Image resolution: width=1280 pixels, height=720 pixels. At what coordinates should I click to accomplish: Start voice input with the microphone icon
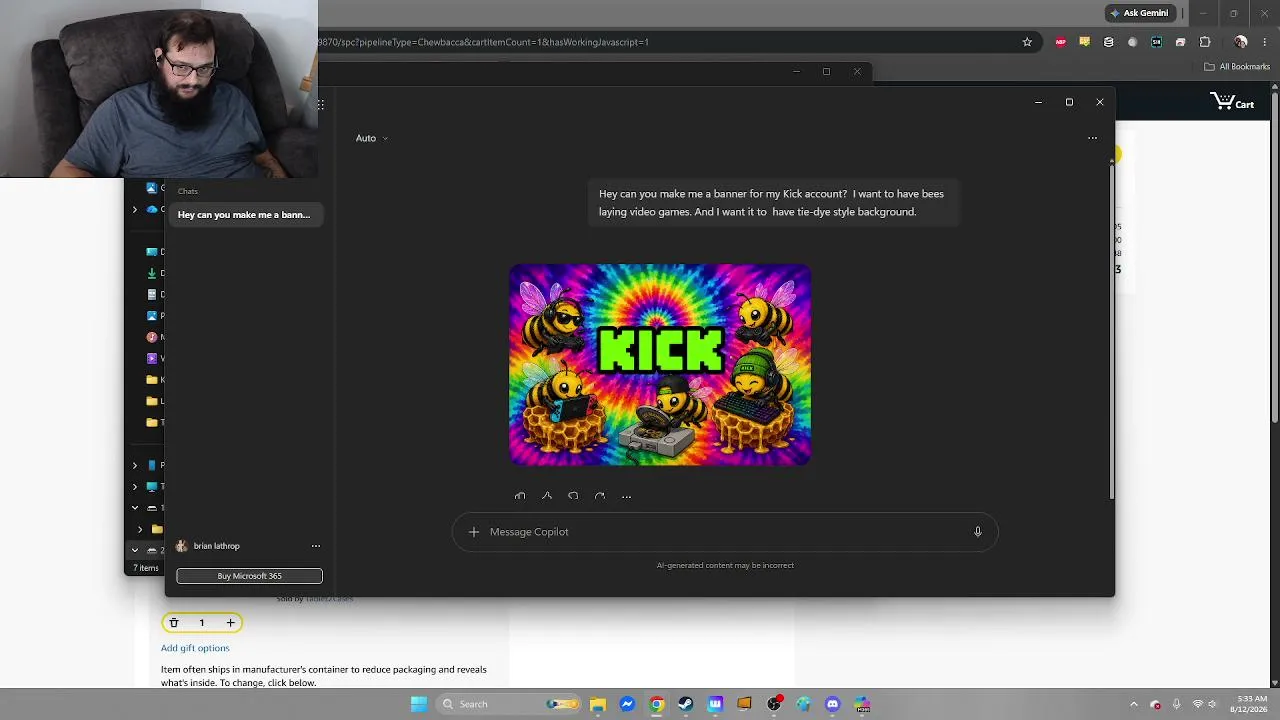(978, 532)
